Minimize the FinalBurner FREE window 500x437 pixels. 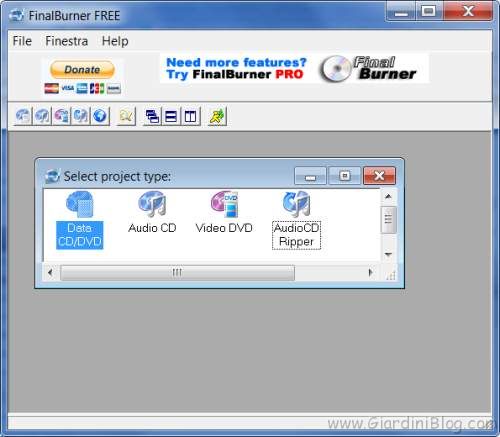pos(401,12)
